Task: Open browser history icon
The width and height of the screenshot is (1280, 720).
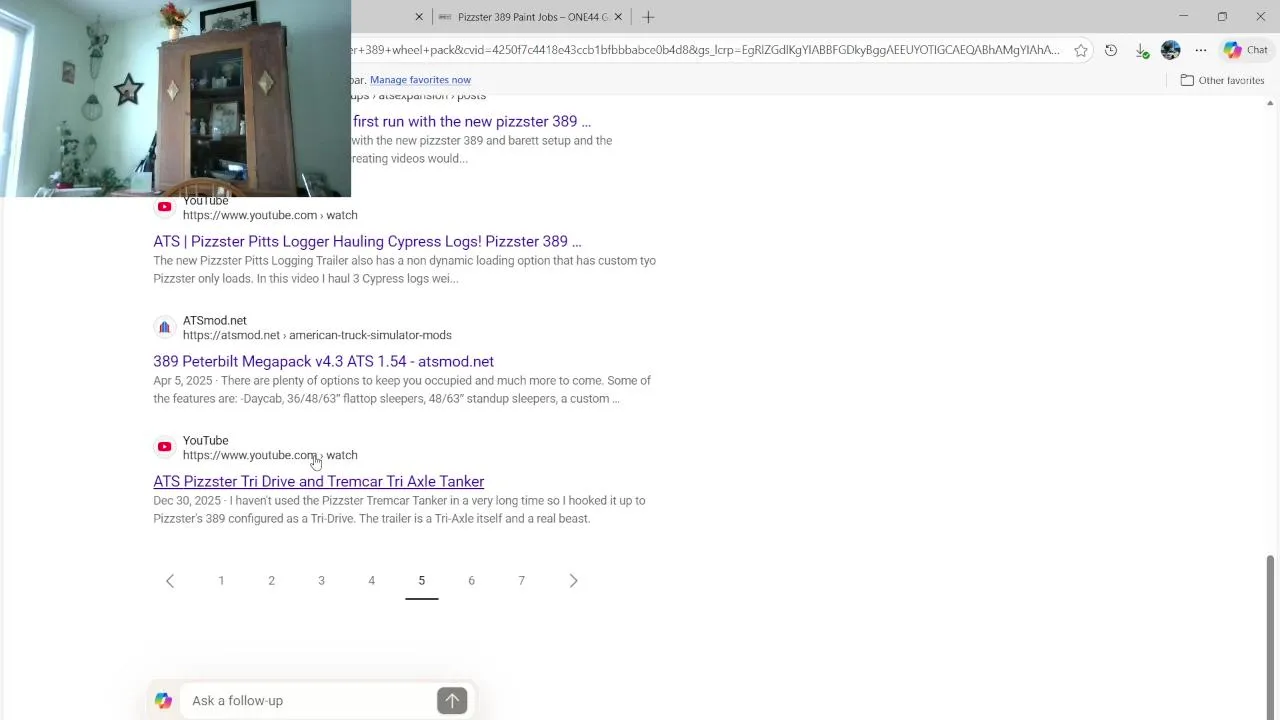Action: pyautogui.click(x=1111, y=50)
